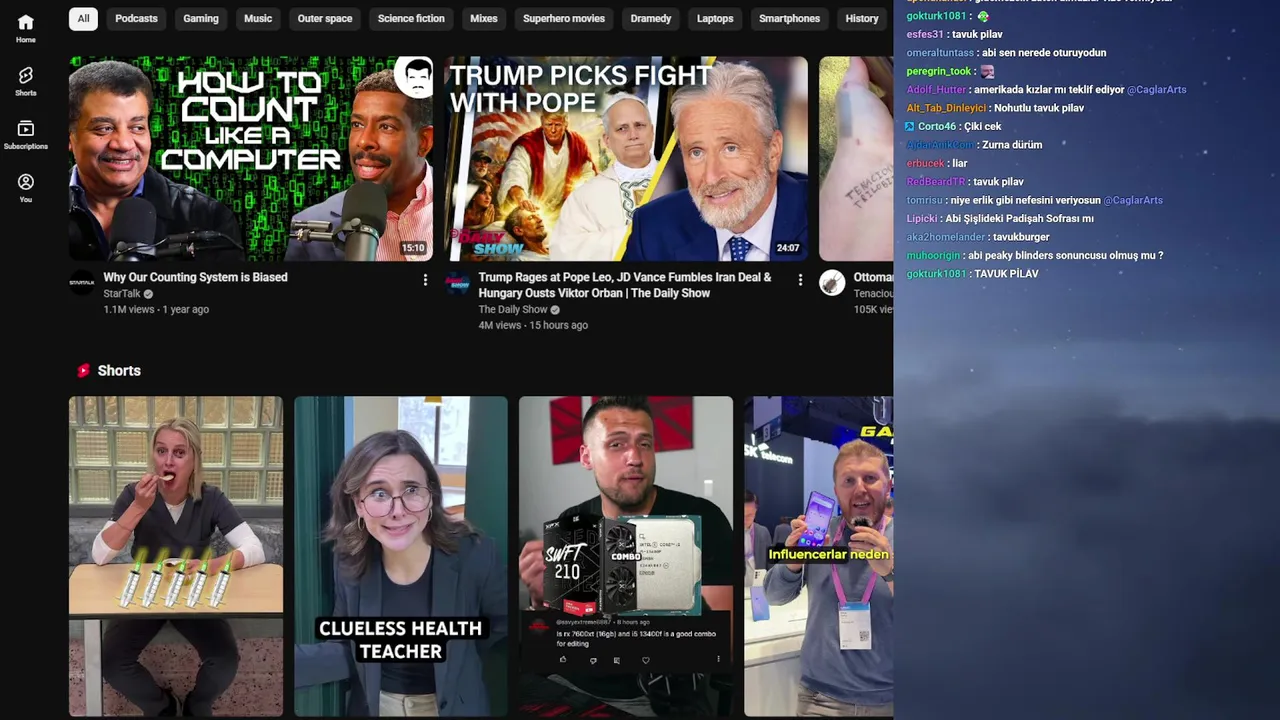Select the Mixes filter chip
This screenshot has width=1280, height=720.
[484, 18]
